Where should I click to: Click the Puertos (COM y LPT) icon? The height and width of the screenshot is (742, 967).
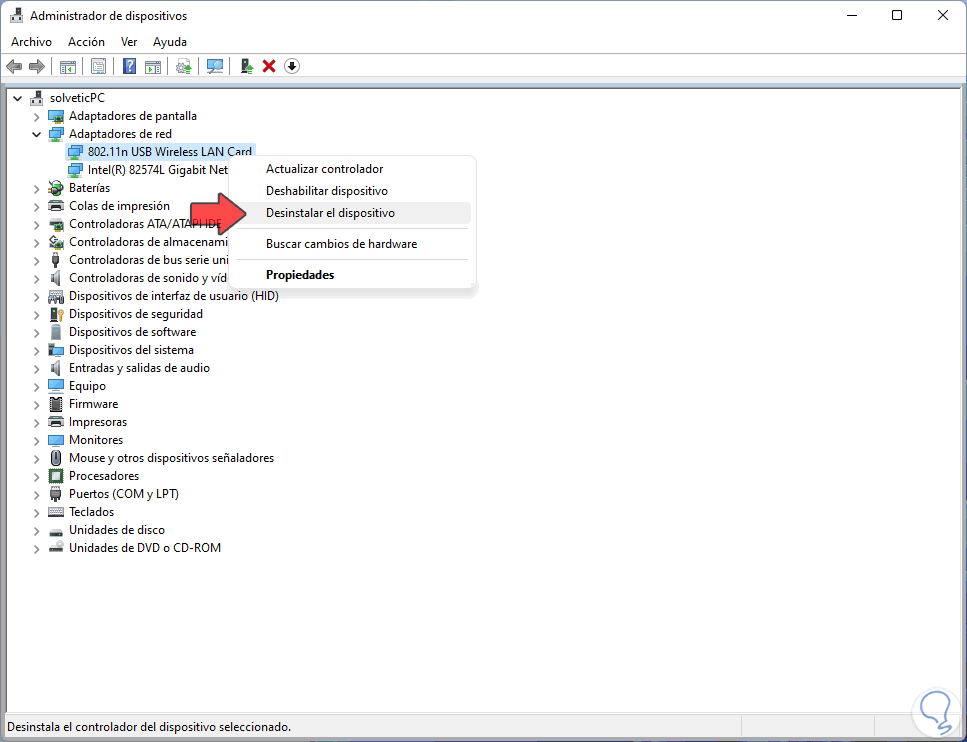(56, 494)
